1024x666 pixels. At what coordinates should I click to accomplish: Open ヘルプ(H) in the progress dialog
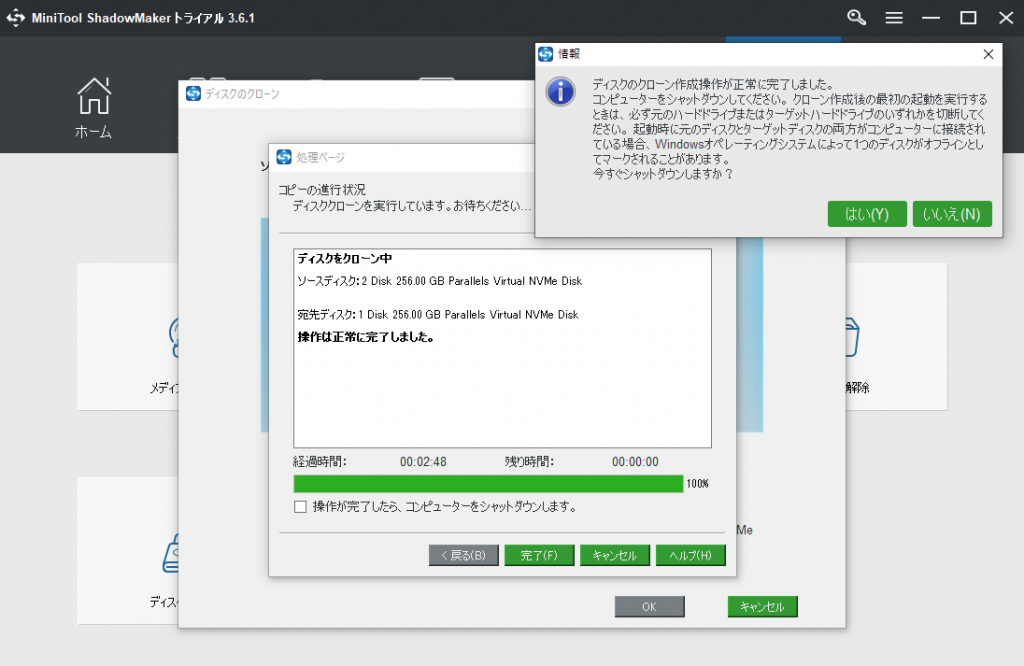[690, 556]
